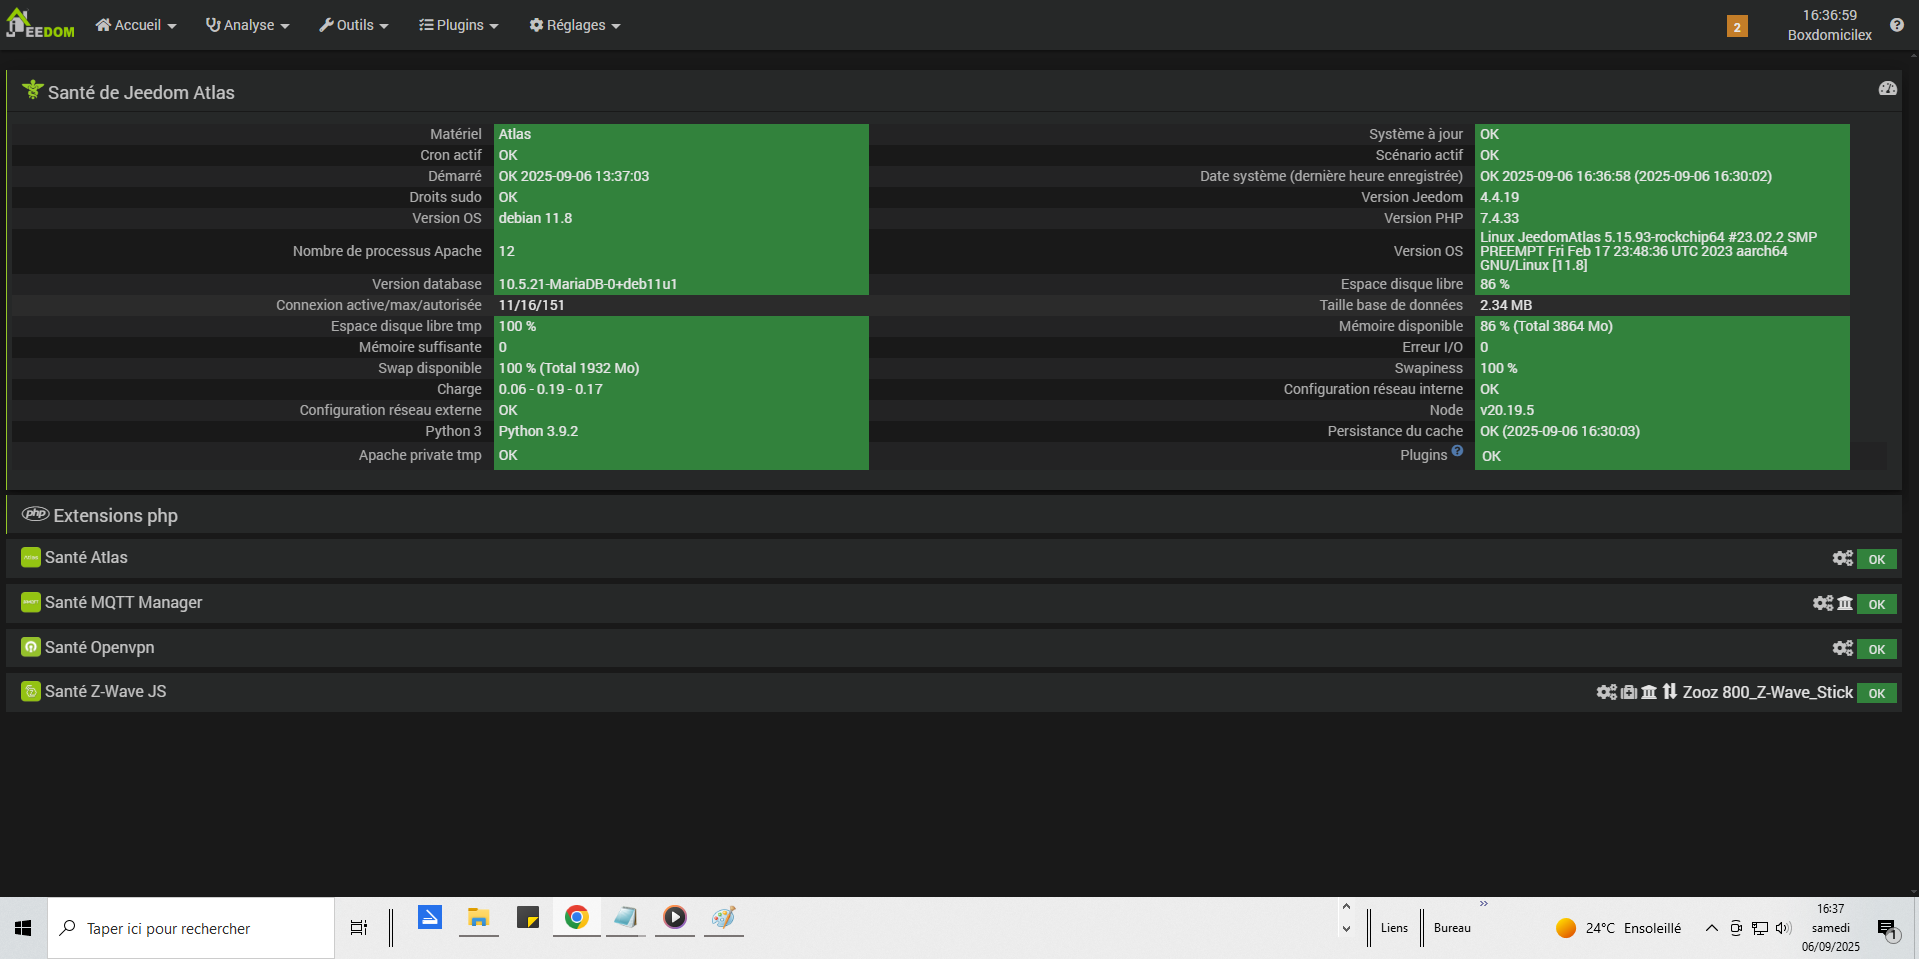The width and height of the screenshot is (1919, 959).
Task: Click the benchmark gauge icon in health header
Action: (x=1888, y=89)
